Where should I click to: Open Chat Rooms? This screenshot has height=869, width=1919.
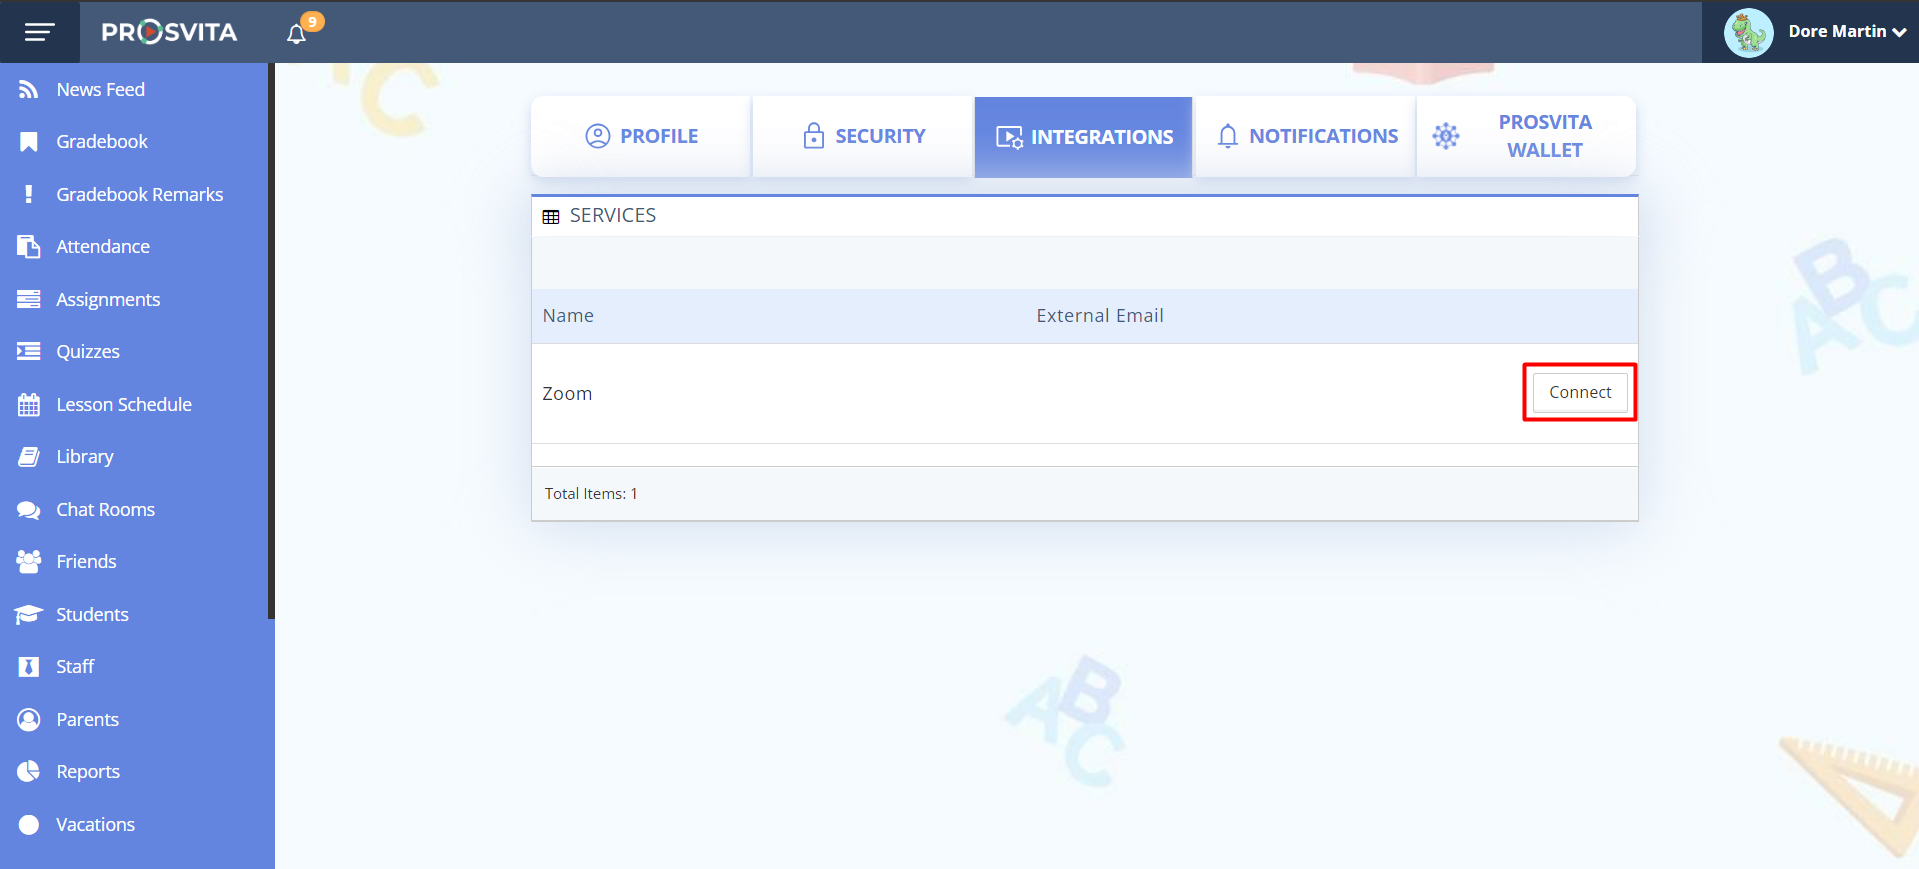[x=106, y=509]
